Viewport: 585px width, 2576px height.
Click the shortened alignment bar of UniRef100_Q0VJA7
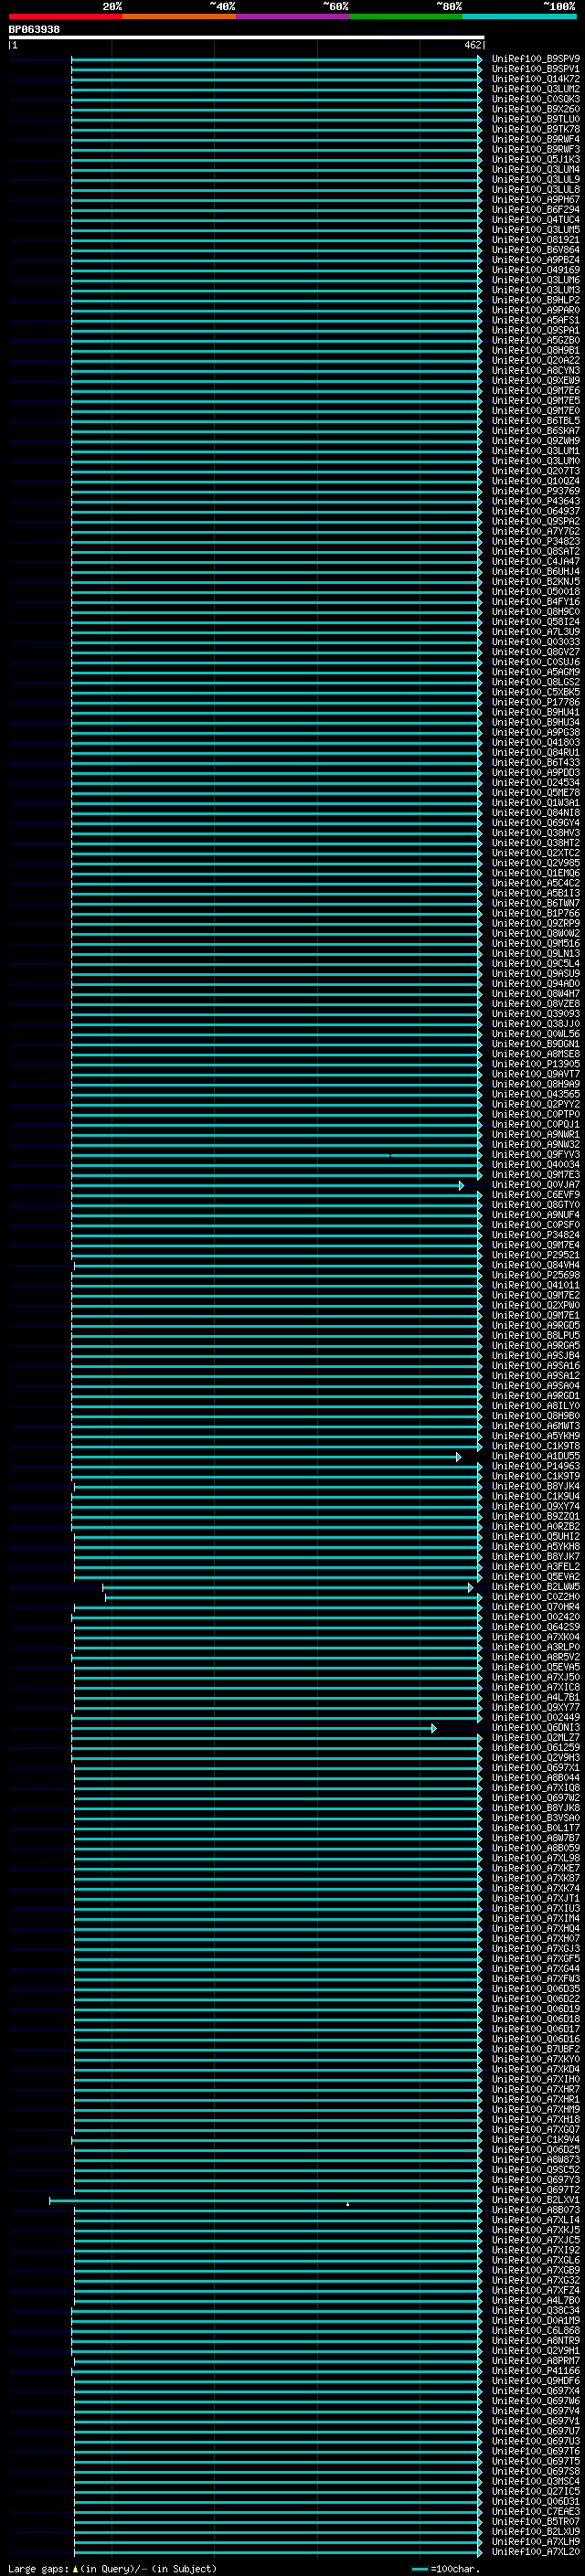[x=267, y=1185]
